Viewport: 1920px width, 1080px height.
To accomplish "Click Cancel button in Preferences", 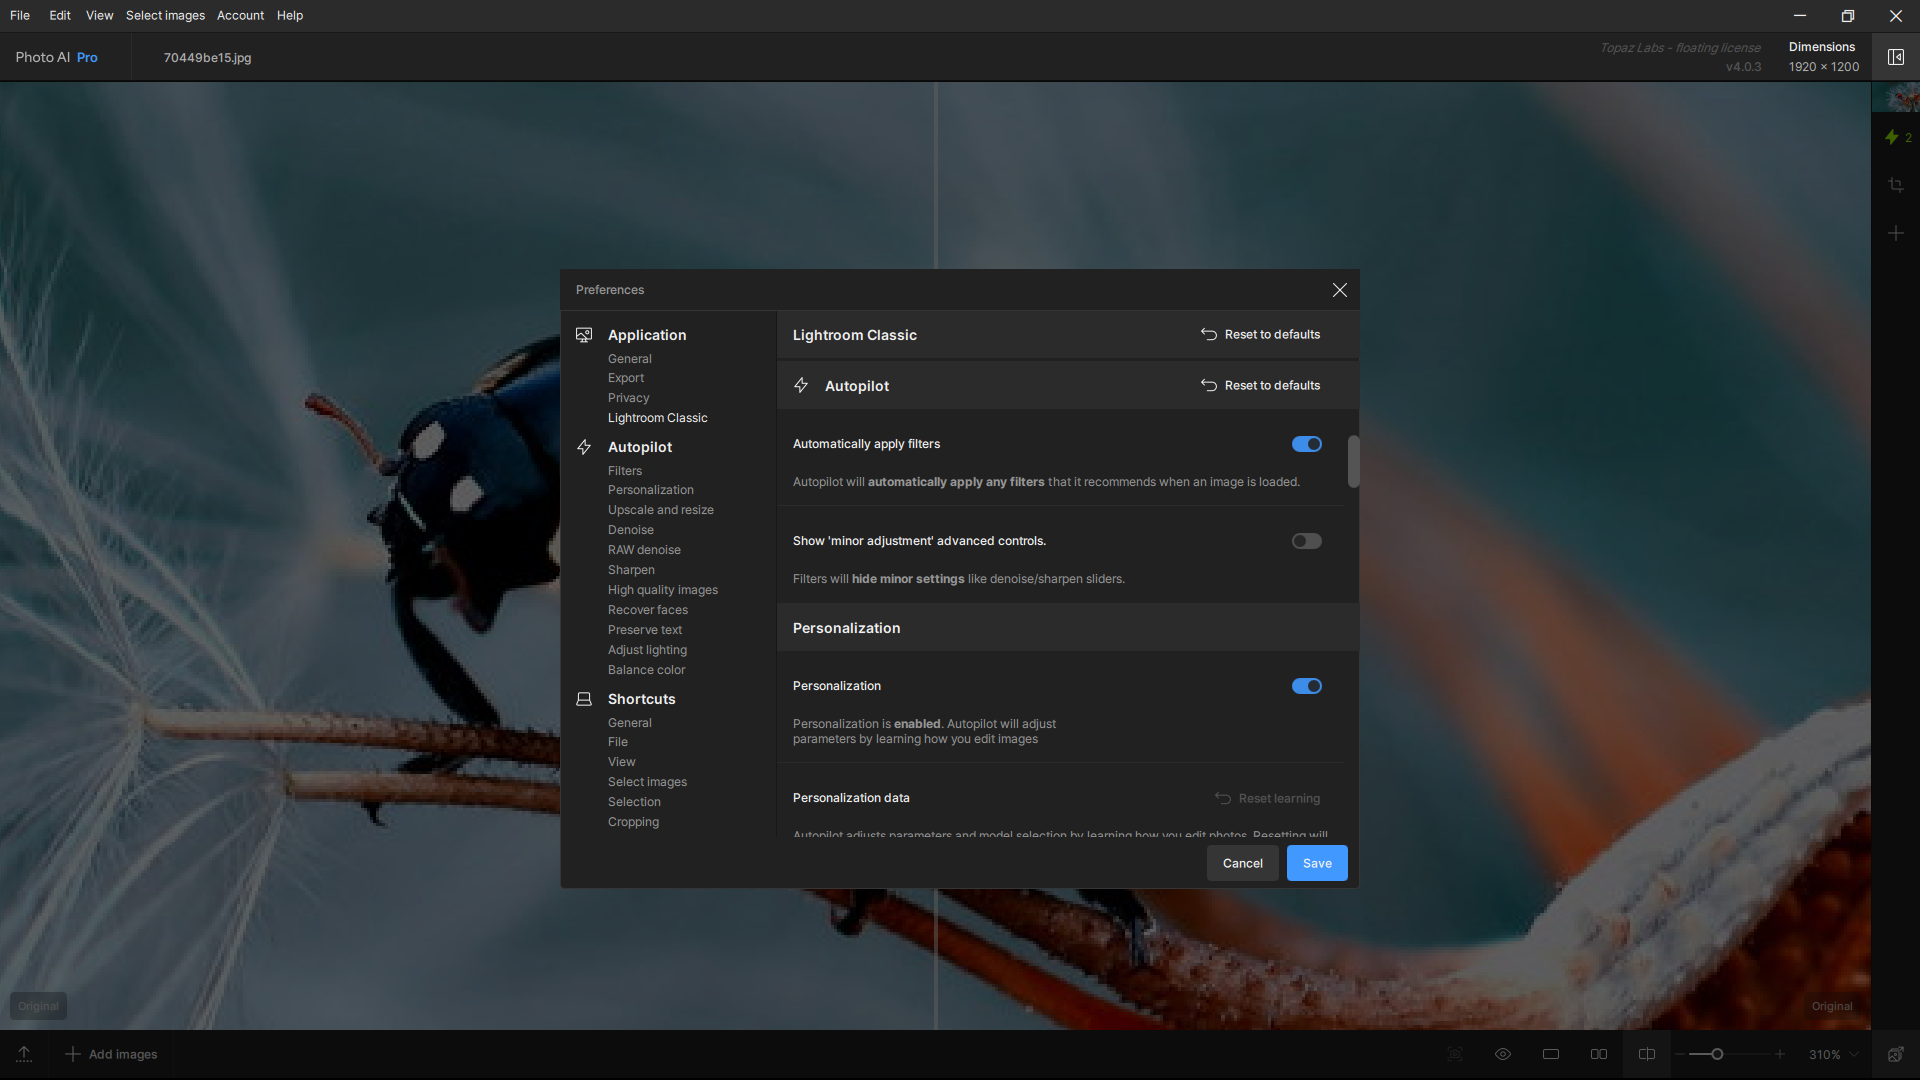I will [1242, 863].
